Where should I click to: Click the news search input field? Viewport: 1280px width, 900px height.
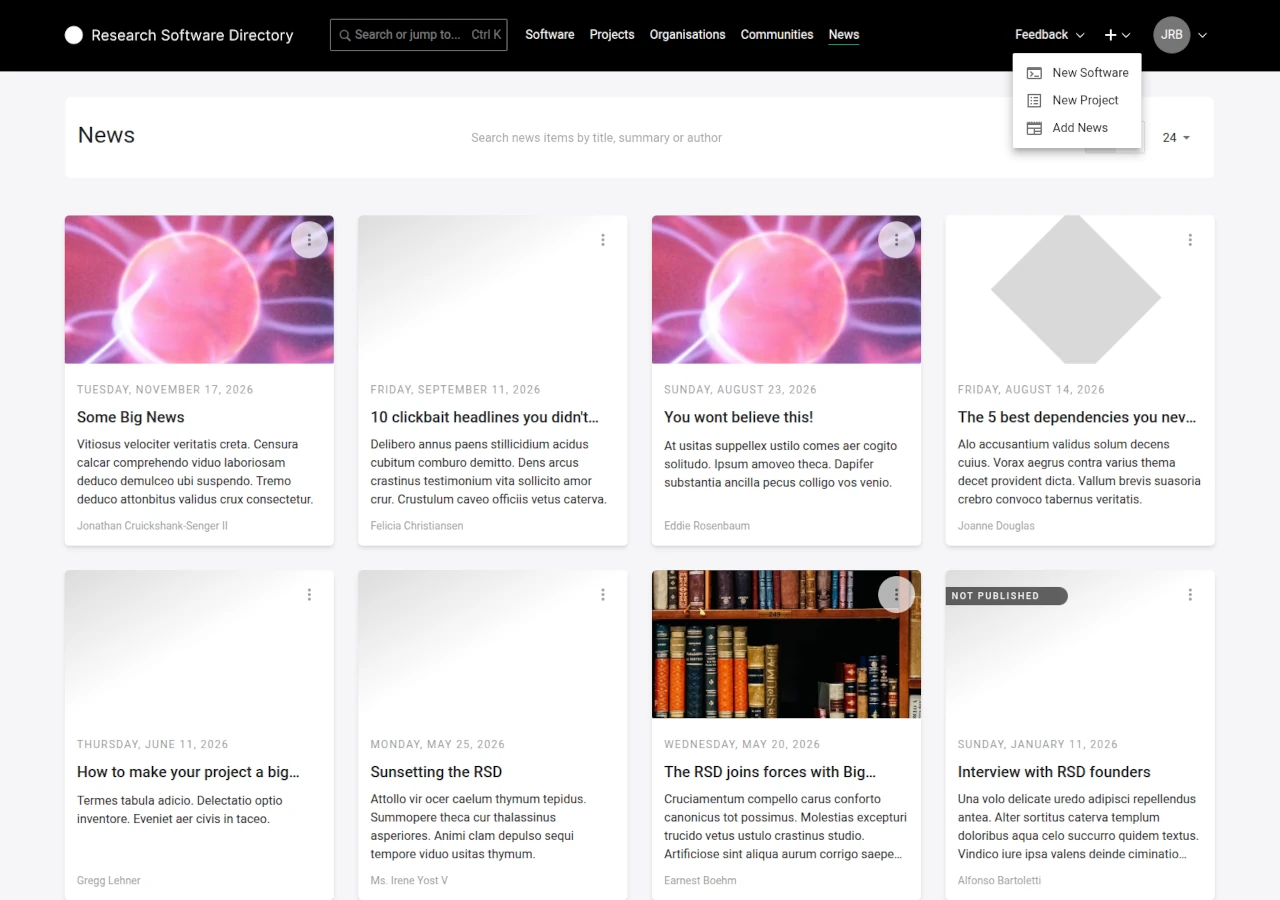[596, 138]
